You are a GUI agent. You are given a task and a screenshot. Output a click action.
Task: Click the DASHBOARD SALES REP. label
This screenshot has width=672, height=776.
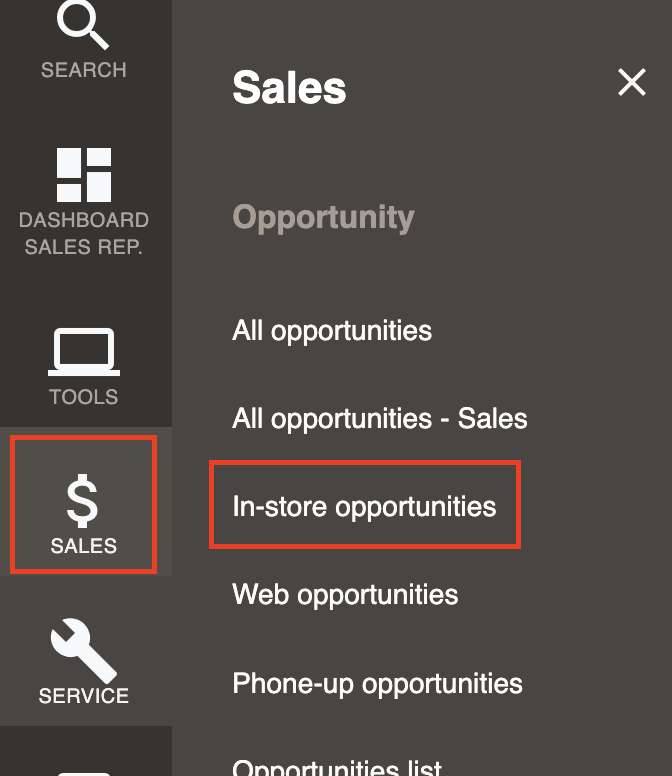click(84, 233)
